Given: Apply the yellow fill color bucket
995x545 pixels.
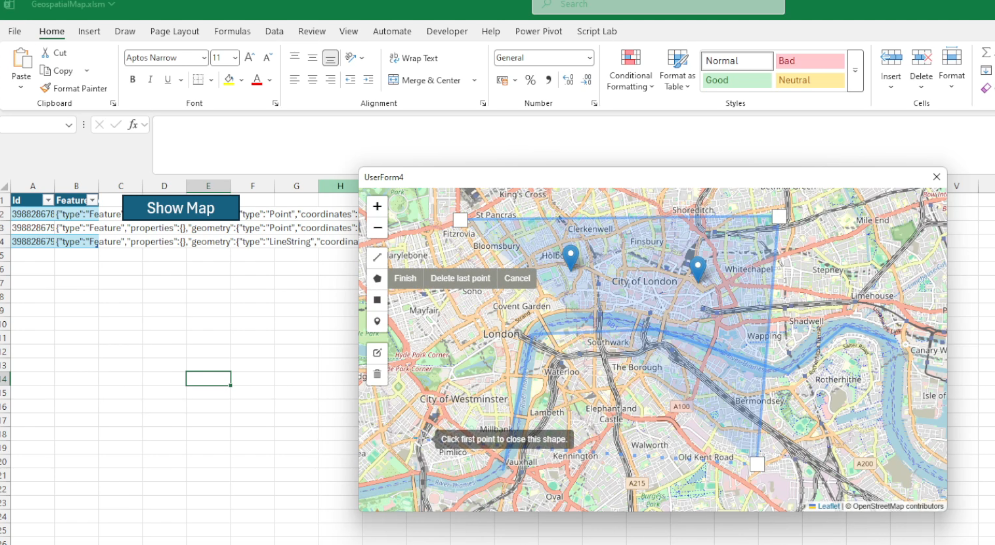Looking at the screenshot, I should pos(229,80).
